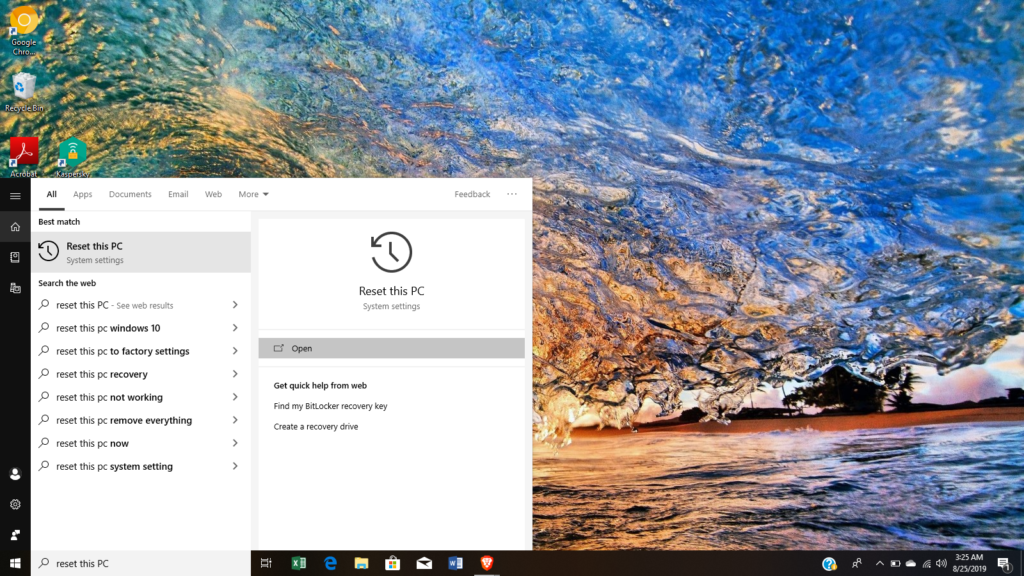The height and width of the screenshot is (576, 1024).
Task: Open the volume speaker tray icon
Action: click(941, 564)
